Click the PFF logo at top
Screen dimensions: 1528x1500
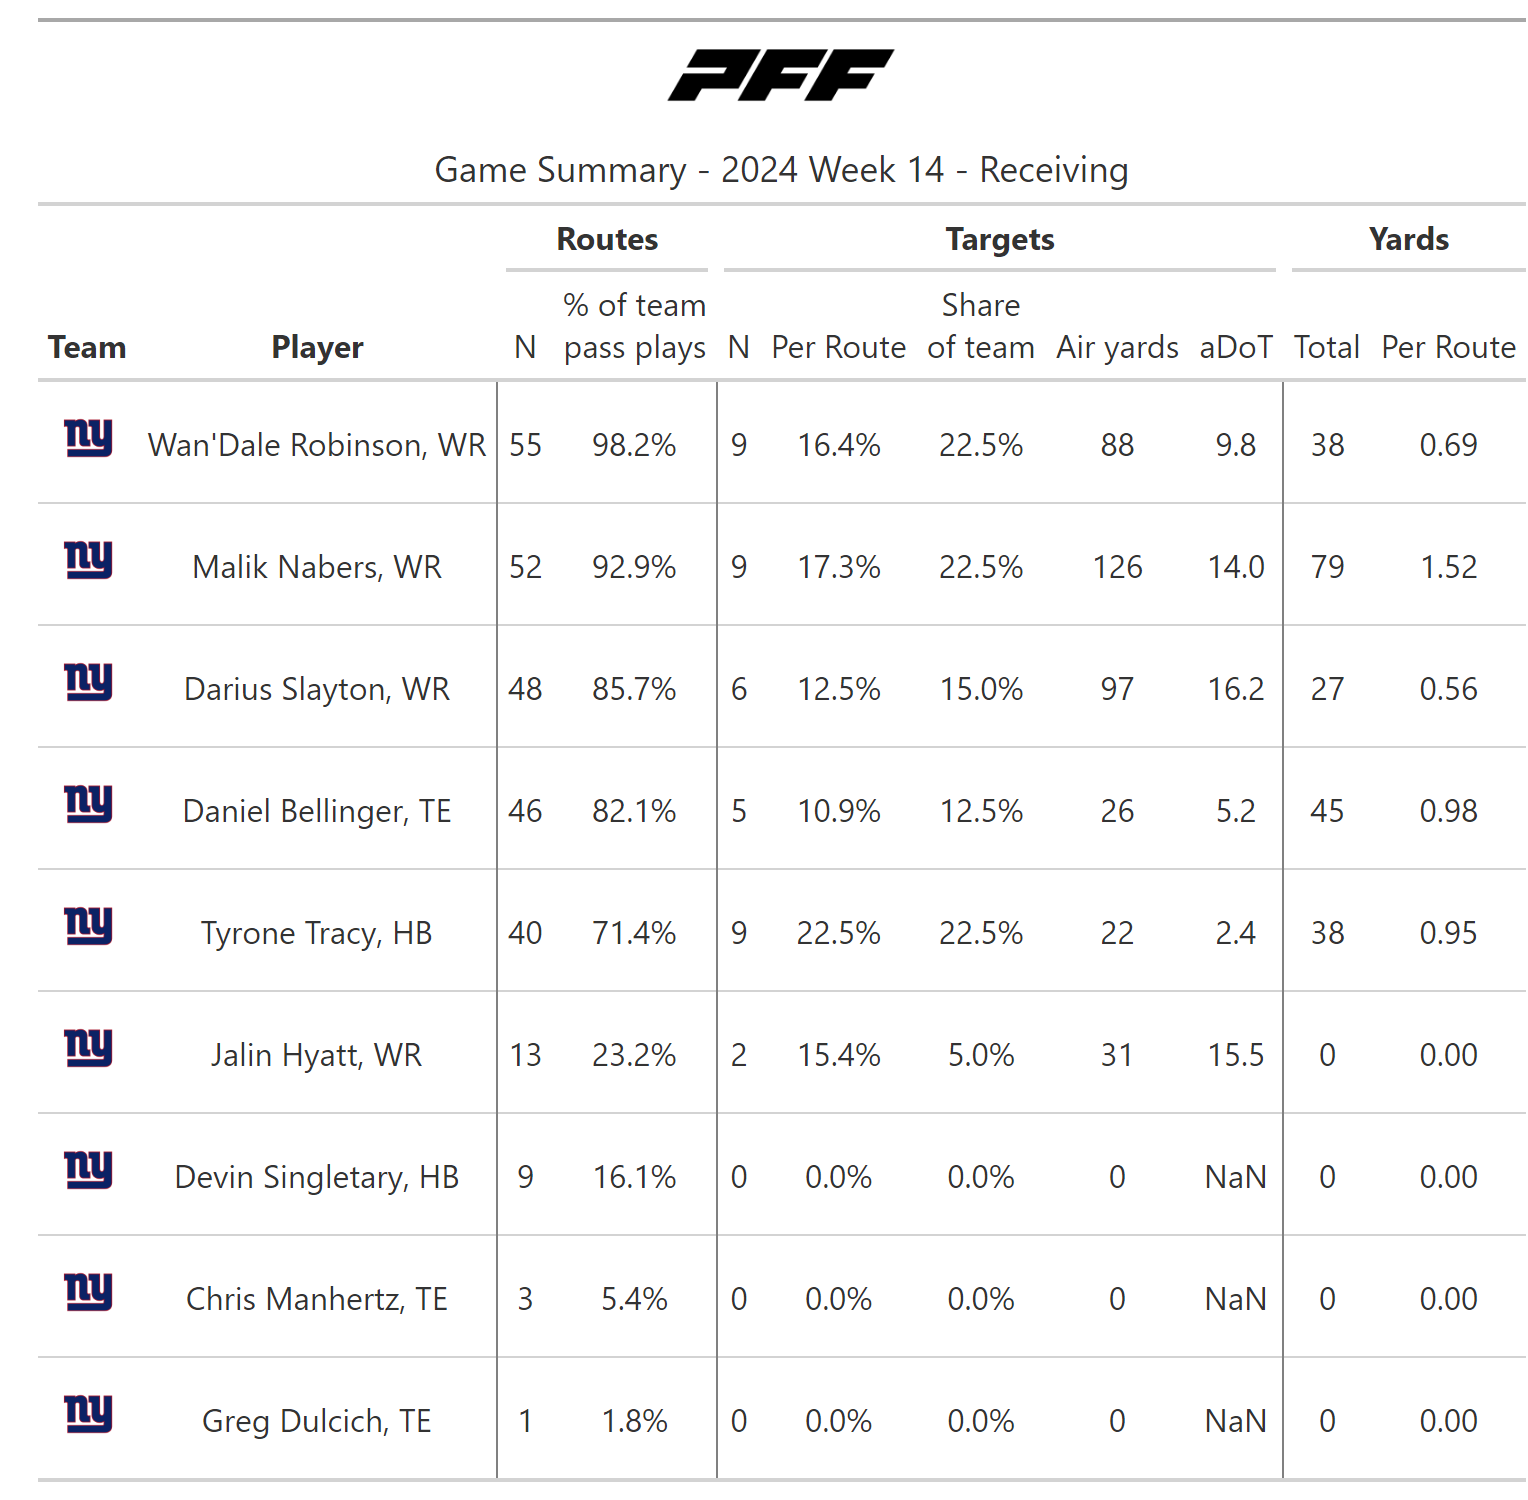(781, 75)
